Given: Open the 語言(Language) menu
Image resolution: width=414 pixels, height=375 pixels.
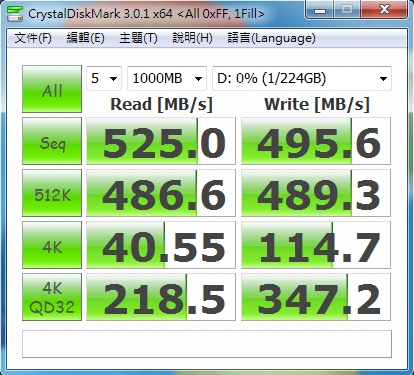Looking at the screenshot, I should click(271, 38).
